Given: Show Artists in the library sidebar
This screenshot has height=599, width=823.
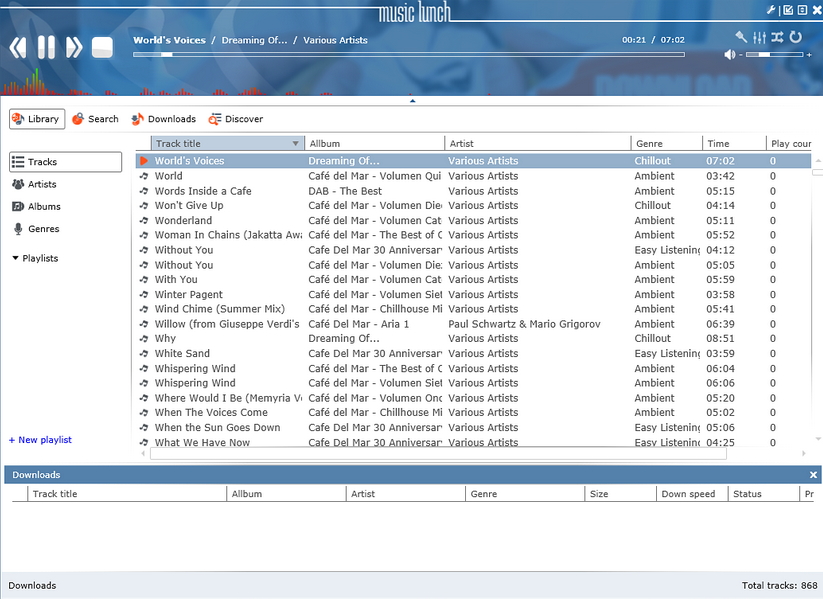Looking at the screenshot, I should 42,184.
